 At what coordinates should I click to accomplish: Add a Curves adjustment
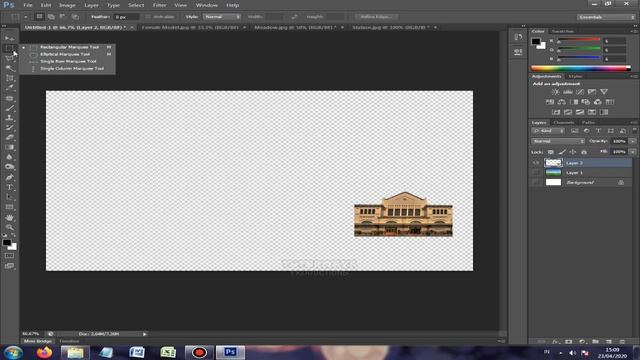pos(580,92)
